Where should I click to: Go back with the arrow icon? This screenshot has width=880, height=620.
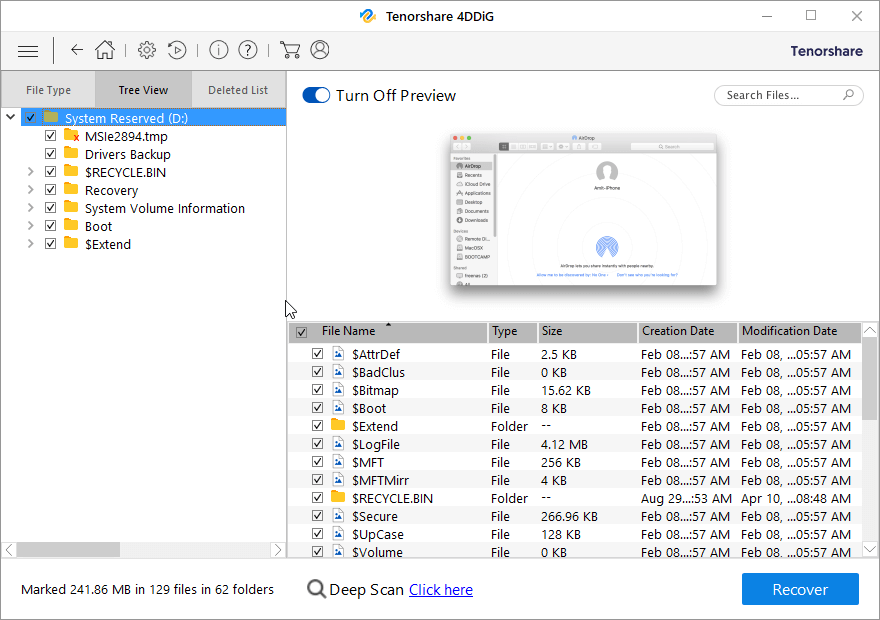point(76,50)
